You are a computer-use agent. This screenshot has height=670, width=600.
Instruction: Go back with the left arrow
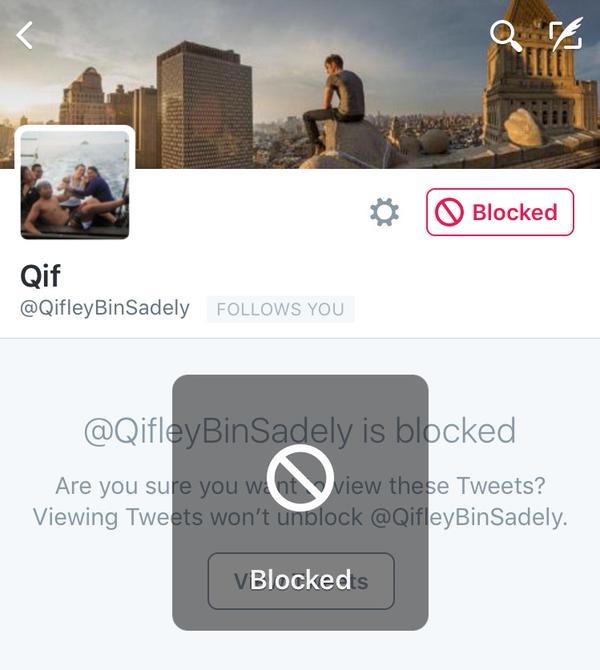click(x=25, y=36)
